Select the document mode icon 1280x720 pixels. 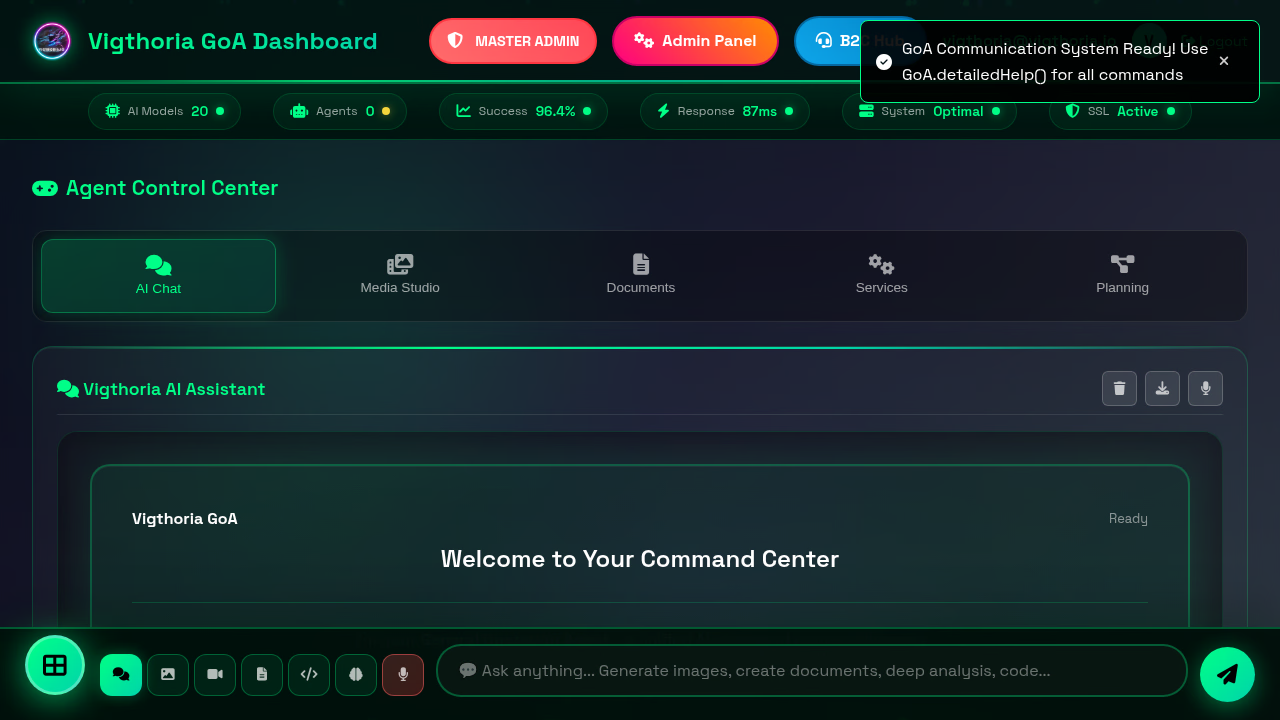pos(262,675)
